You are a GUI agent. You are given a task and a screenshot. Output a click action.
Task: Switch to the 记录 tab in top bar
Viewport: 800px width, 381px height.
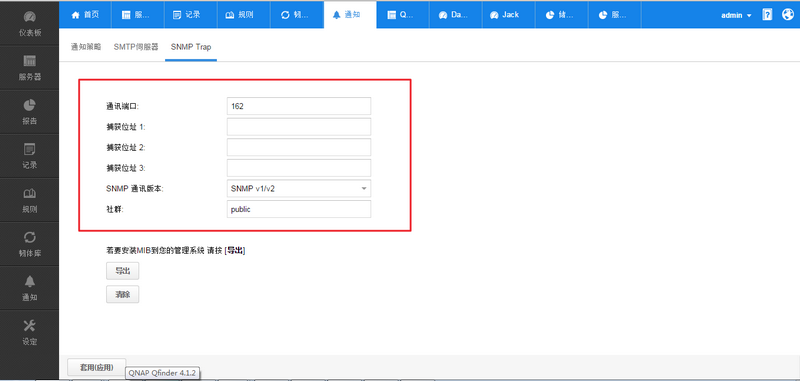coord(191,15)
